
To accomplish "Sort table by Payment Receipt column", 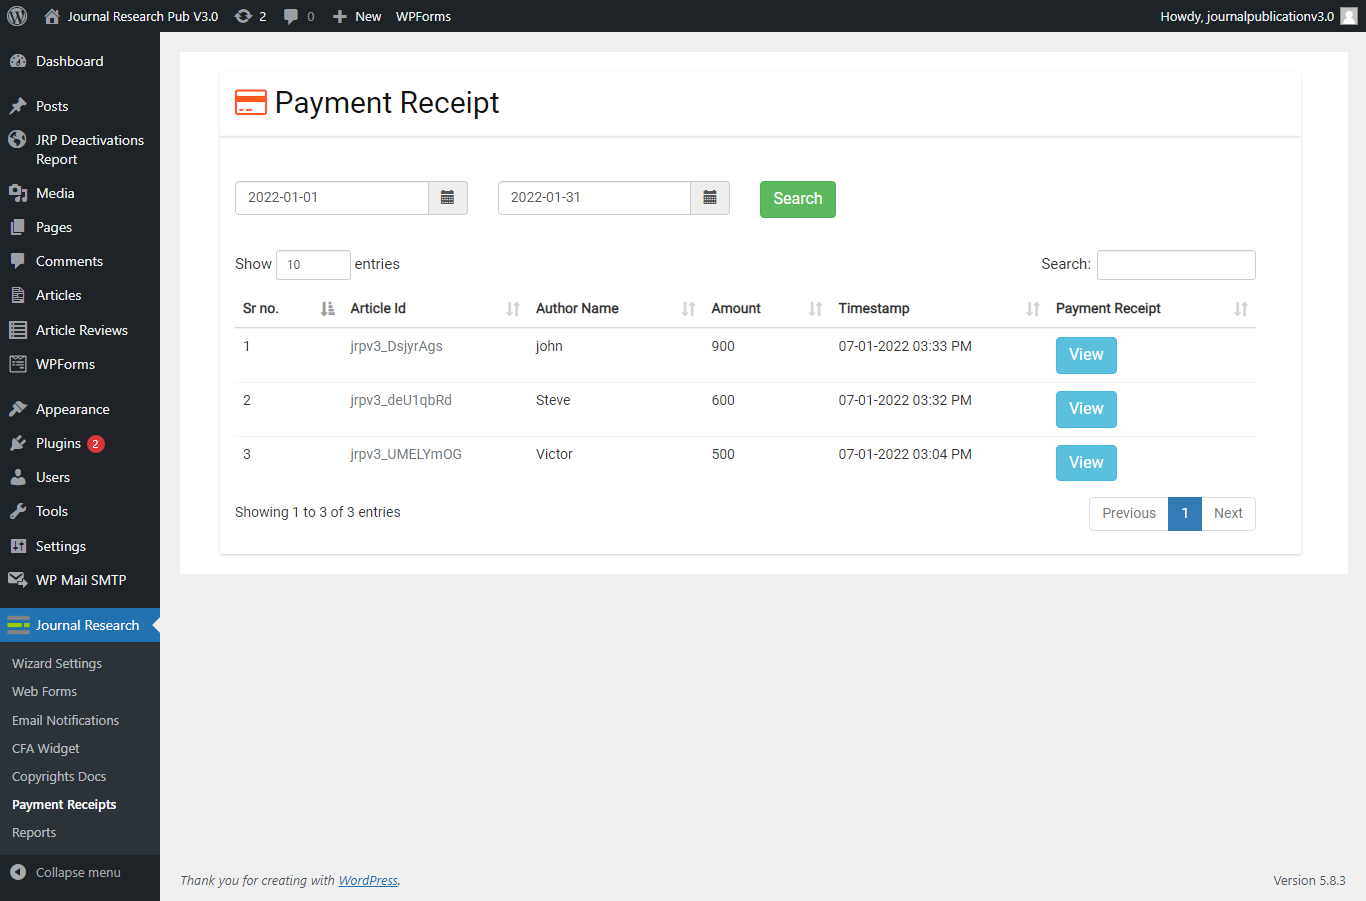I will click(x=1152, y=308).
